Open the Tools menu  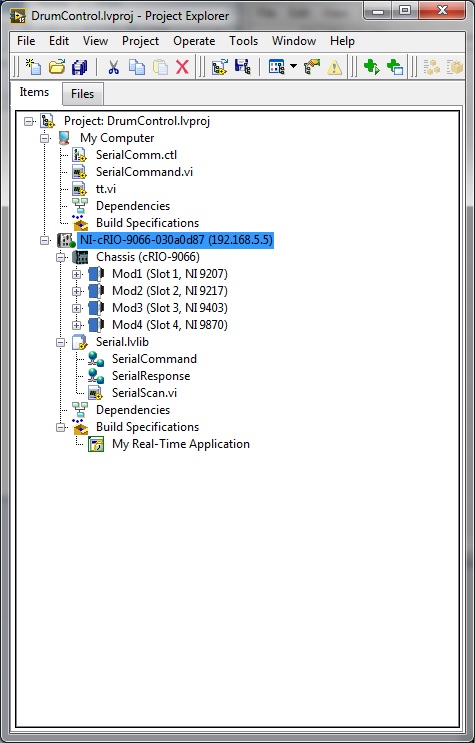(244, 41)
